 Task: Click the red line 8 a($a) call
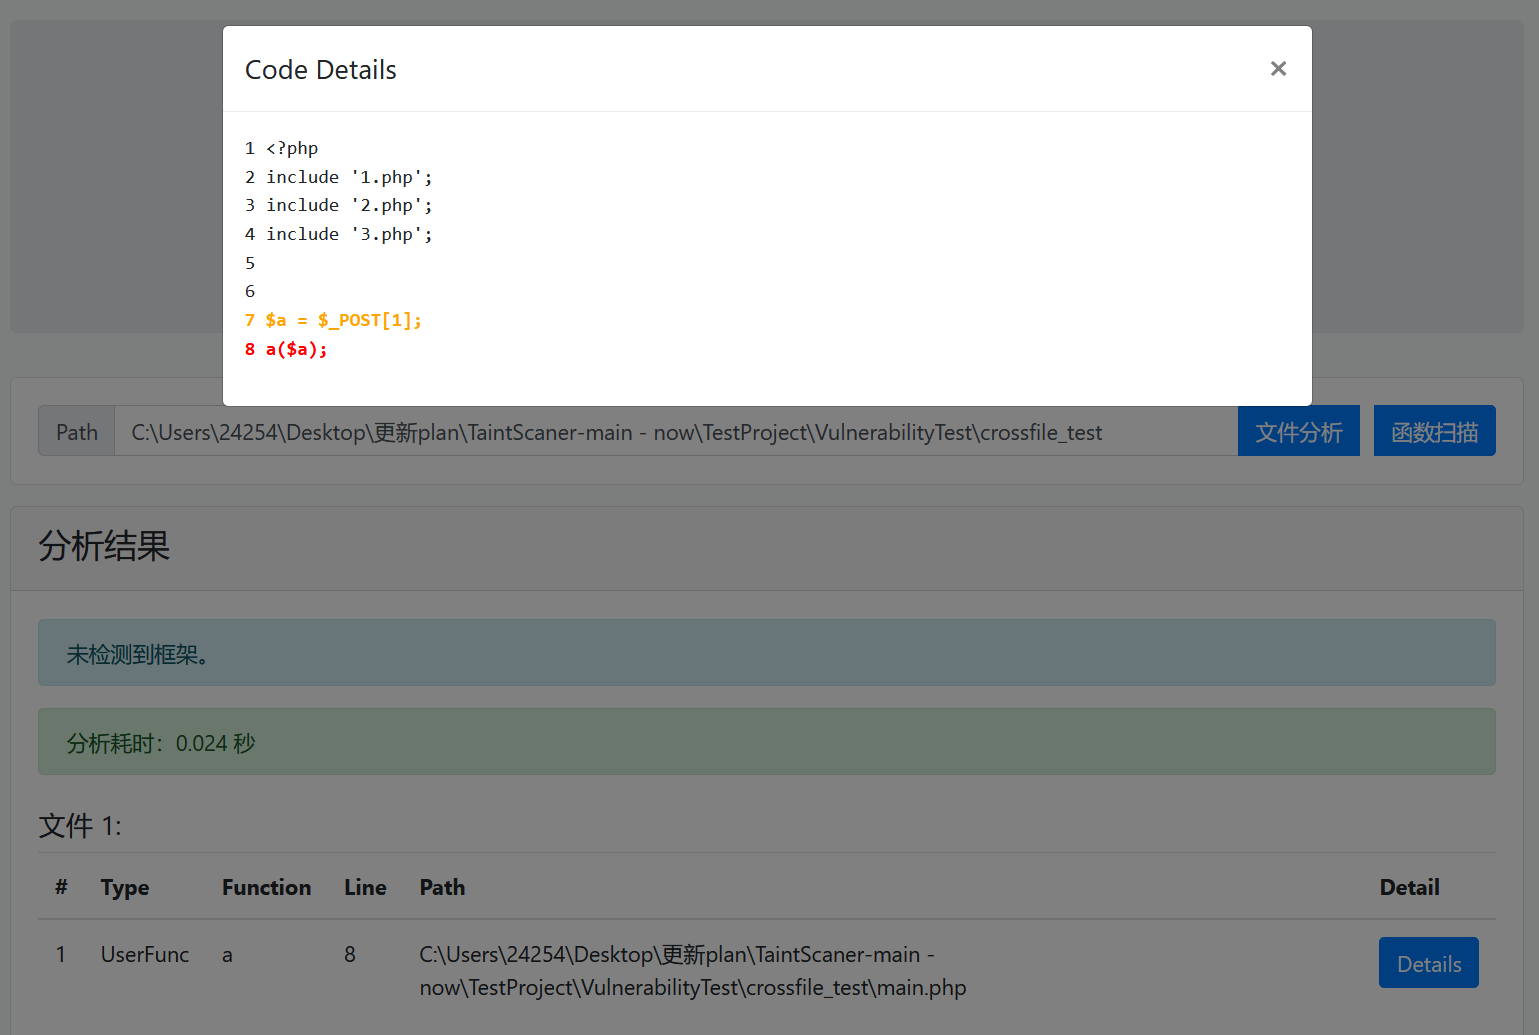296,349
